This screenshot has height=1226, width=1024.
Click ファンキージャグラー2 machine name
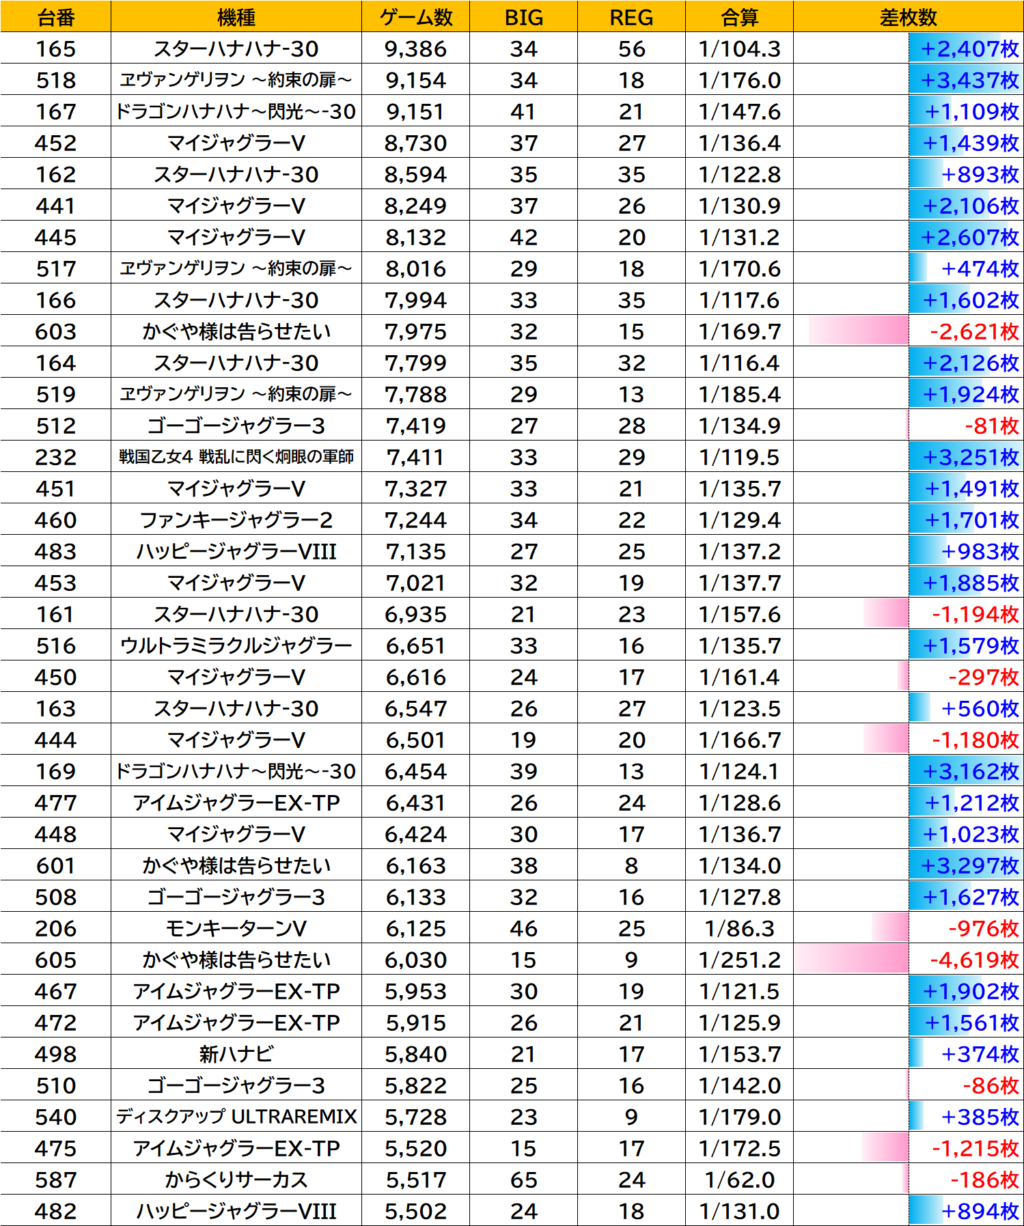point(237,519)
